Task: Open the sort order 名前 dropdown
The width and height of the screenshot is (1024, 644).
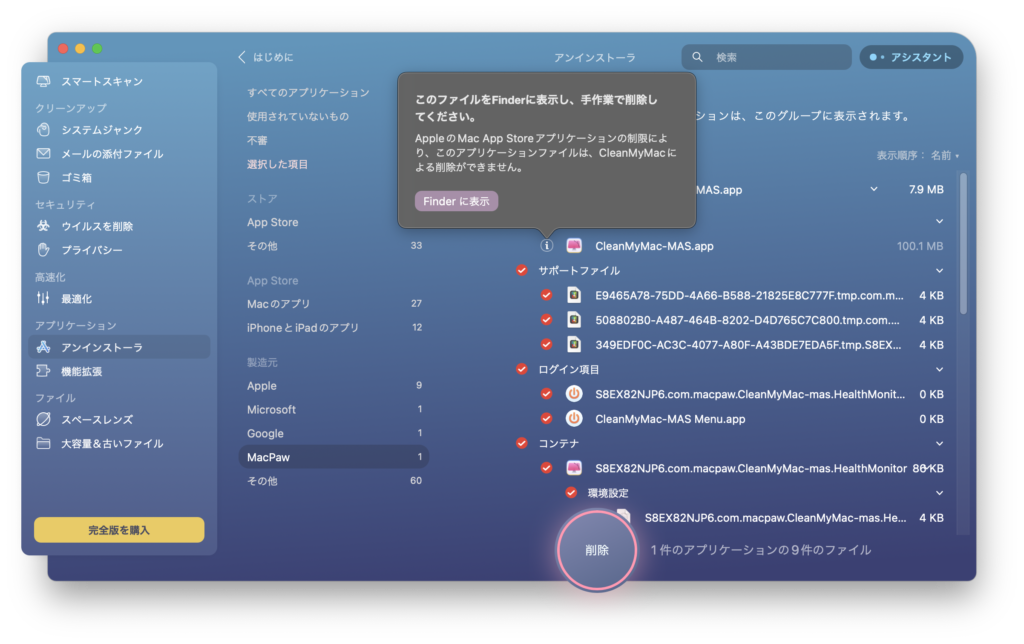Action: 944,155
